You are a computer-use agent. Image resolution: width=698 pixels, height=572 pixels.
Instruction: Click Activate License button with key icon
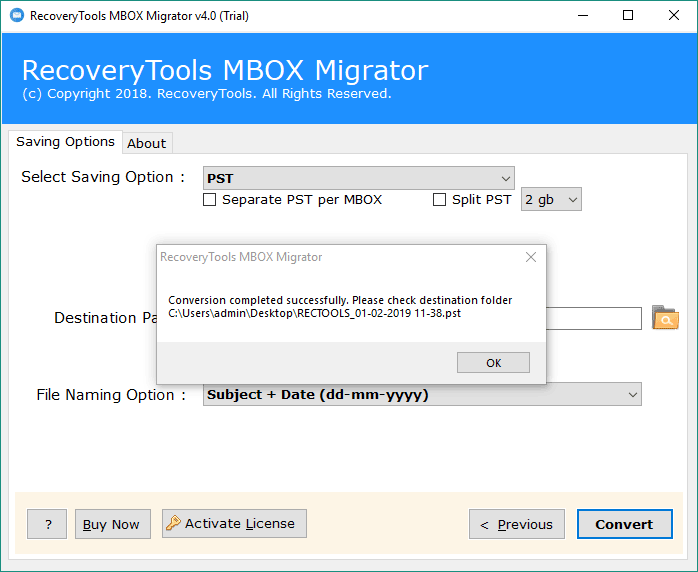(234, 523)
